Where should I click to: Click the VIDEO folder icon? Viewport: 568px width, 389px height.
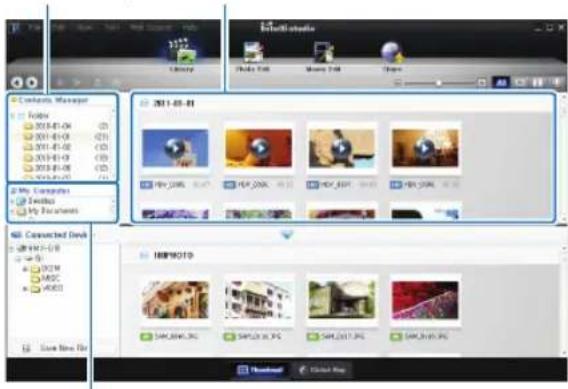tap(36, 289)
